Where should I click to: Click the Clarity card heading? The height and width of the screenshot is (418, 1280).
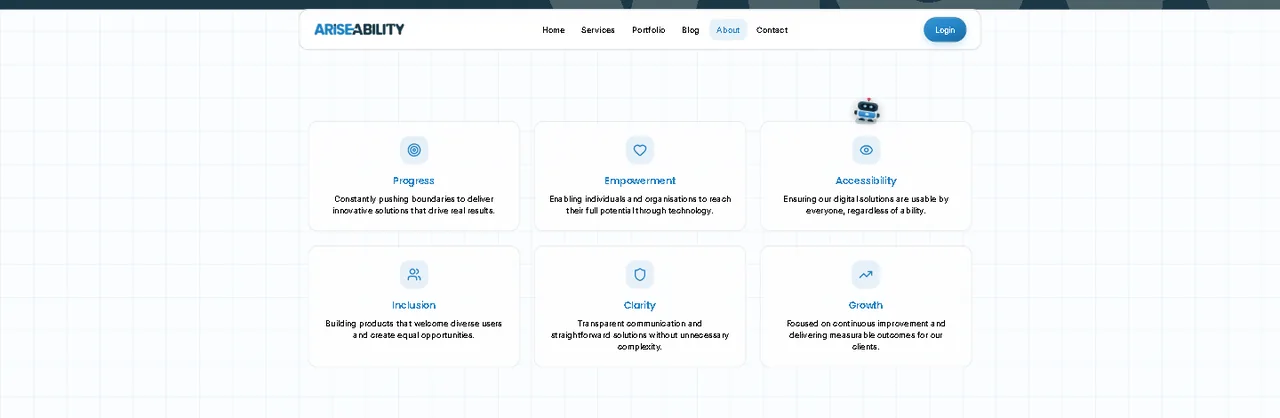(640, 305)
